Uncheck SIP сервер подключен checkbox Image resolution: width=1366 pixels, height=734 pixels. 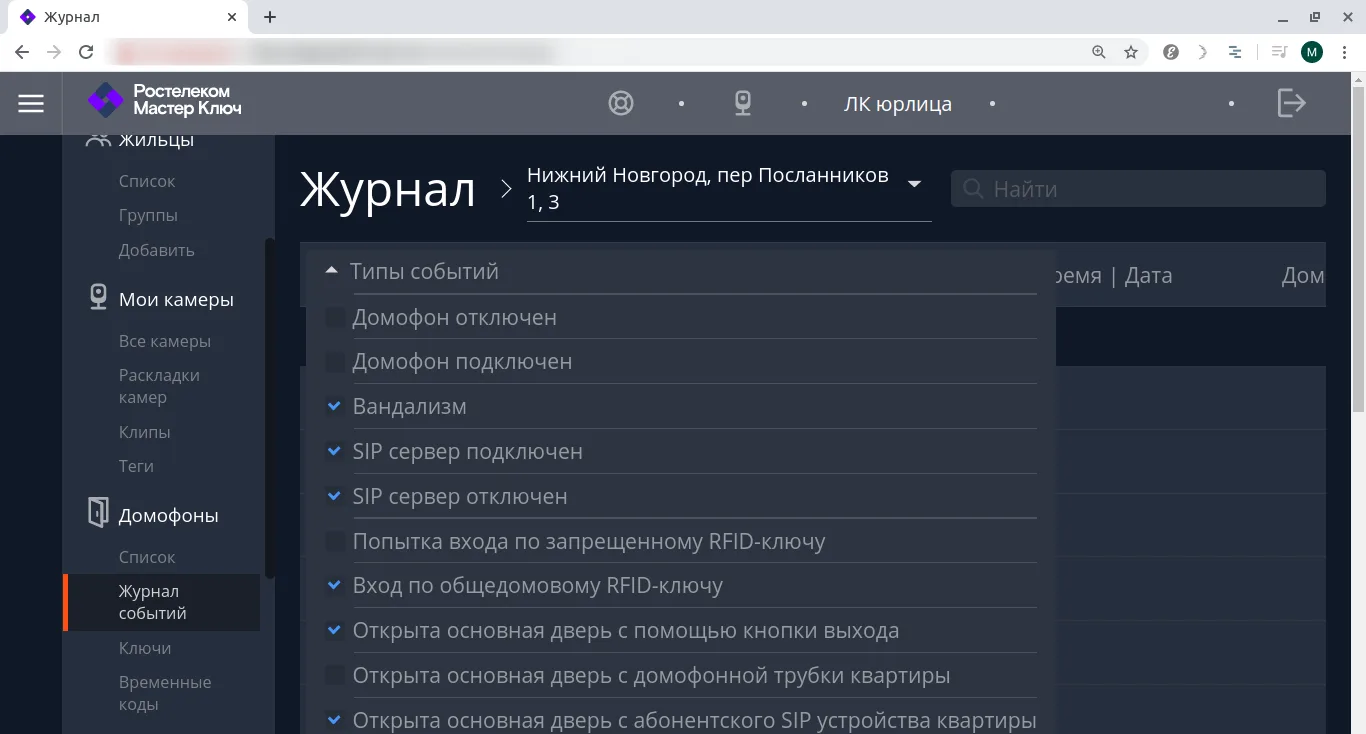click(x=336, y=451)
